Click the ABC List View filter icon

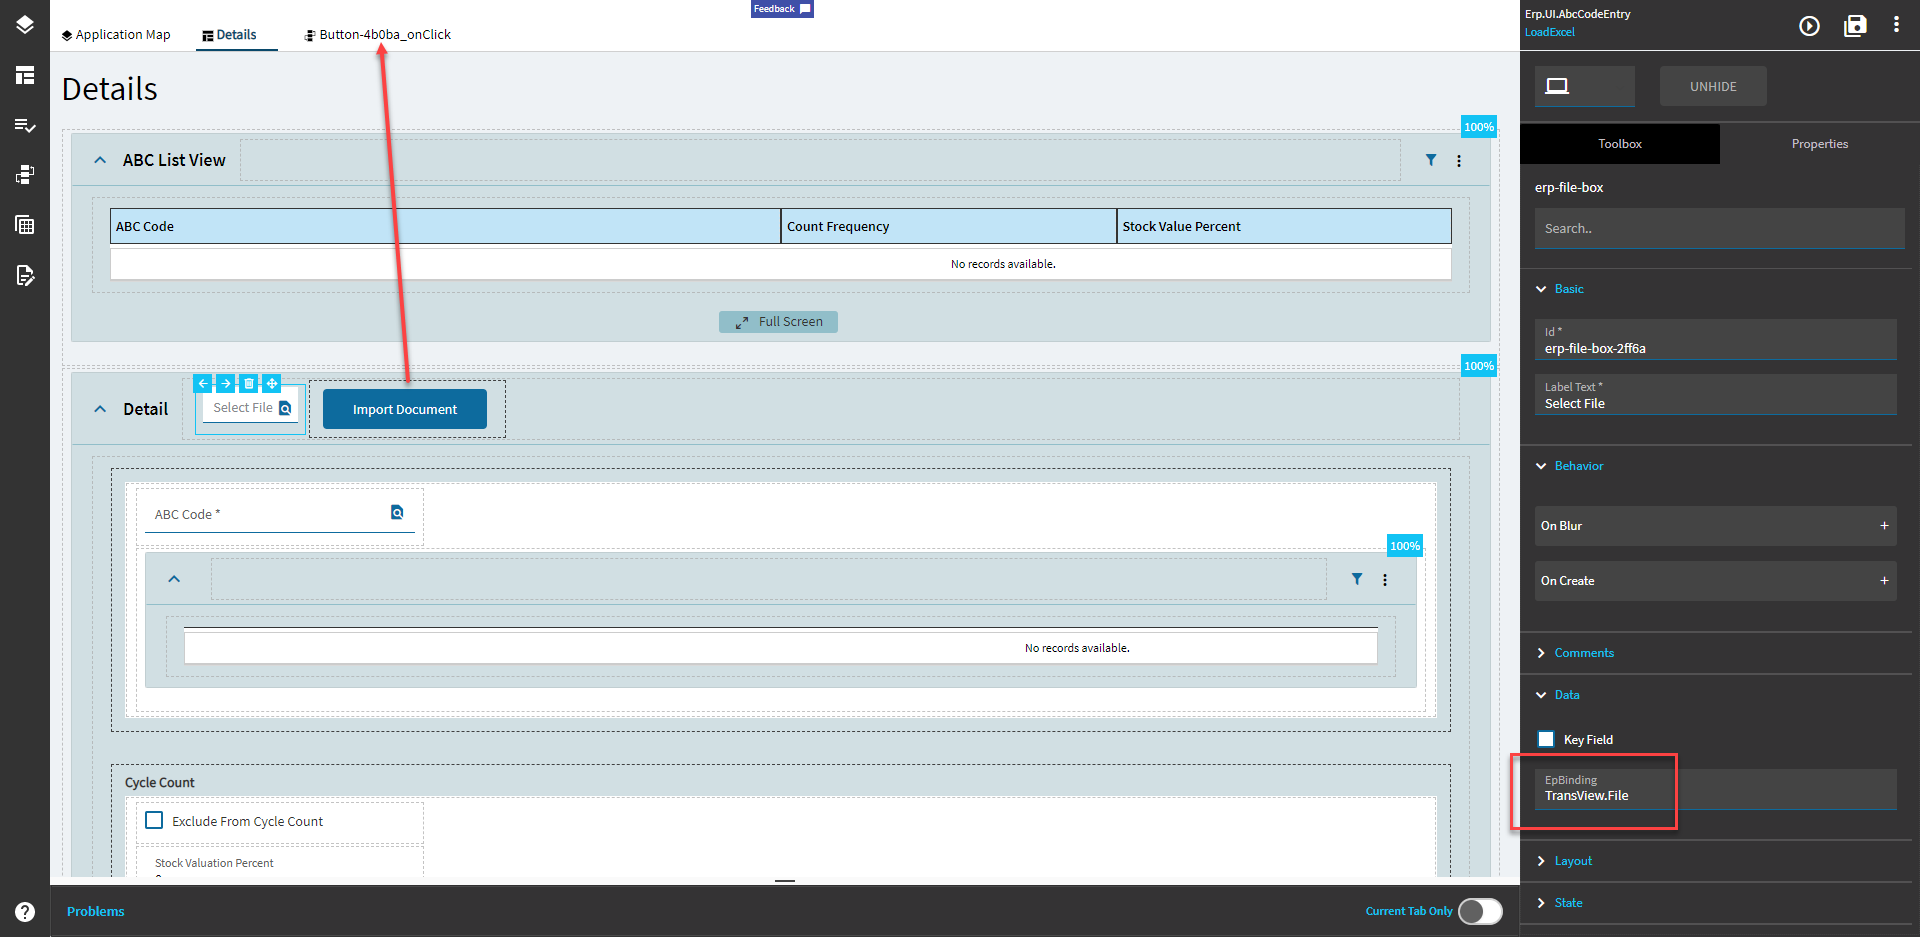(x=1431, y=160)
